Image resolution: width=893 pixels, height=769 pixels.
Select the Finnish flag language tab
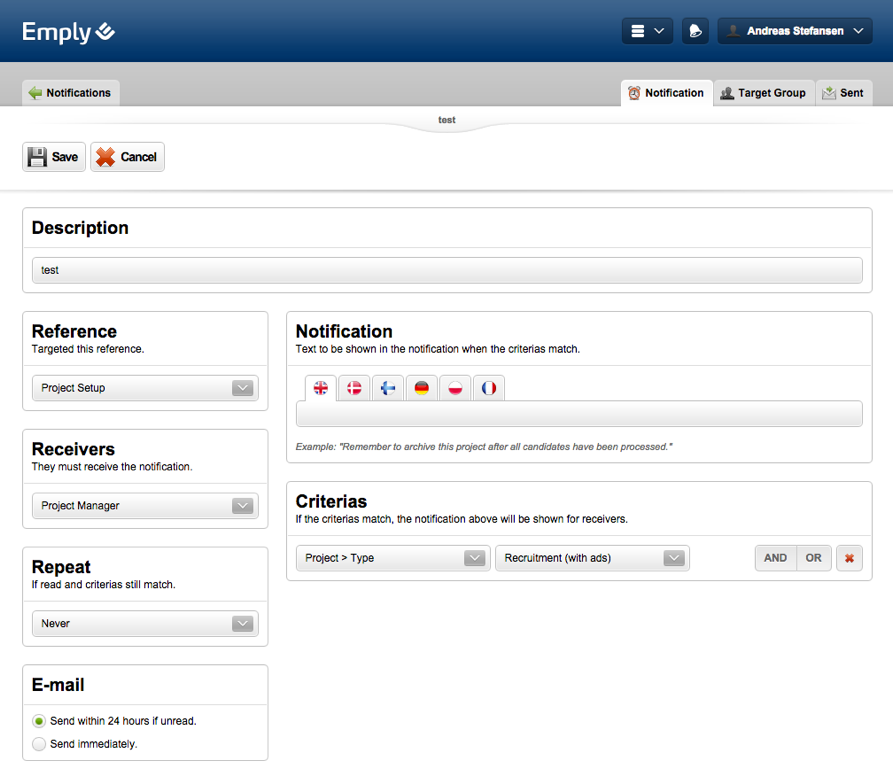point(388,388)
